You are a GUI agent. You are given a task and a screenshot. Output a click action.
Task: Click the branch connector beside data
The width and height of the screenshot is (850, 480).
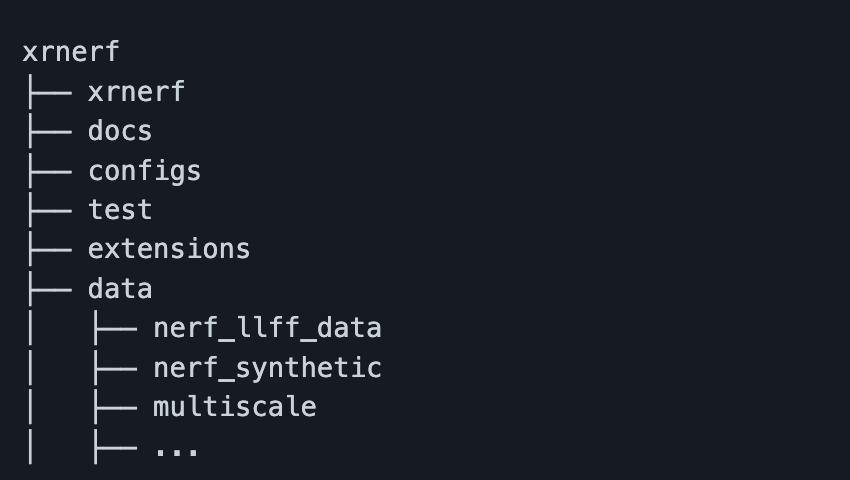click(x=47, y=289)
